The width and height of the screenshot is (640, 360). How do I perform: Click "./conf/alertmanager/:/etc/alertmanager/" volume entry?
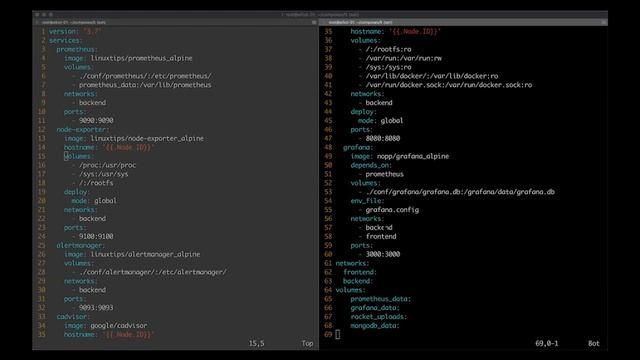pyautogui.click(x=153, y=273)
